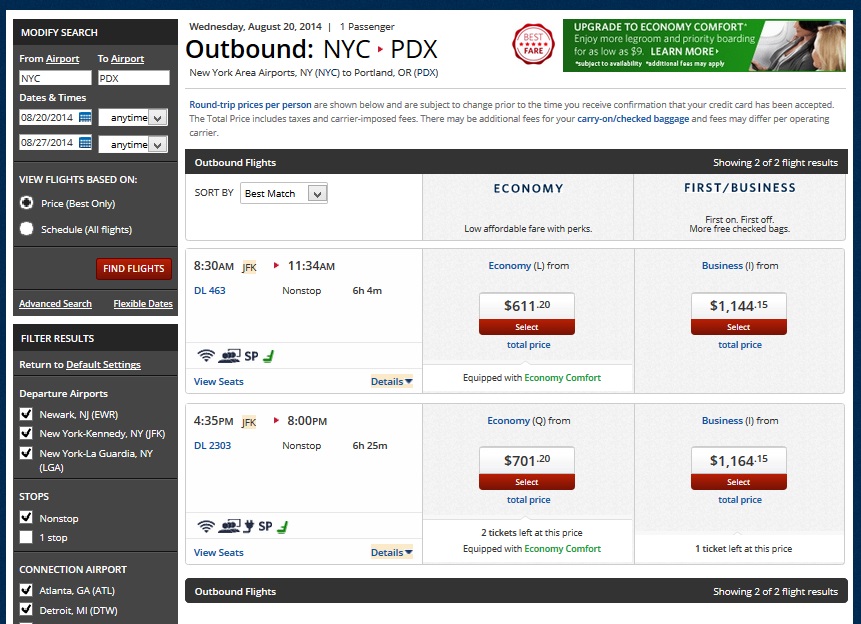Click the Wi-Fi icon on flight DL 463

point(205,355)
